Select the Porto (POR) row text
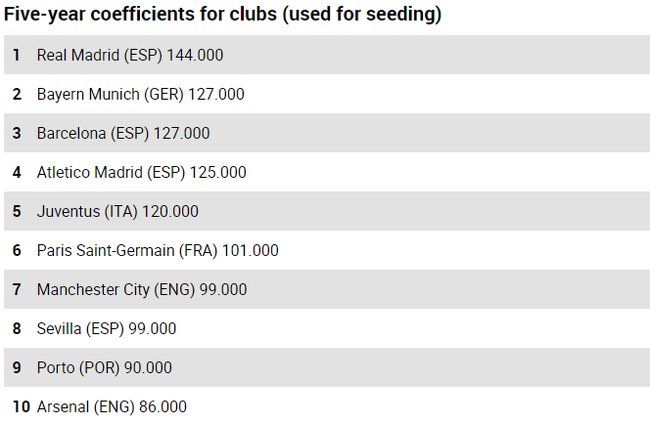This screenshot has width=650, height=424. click(104, 368)
